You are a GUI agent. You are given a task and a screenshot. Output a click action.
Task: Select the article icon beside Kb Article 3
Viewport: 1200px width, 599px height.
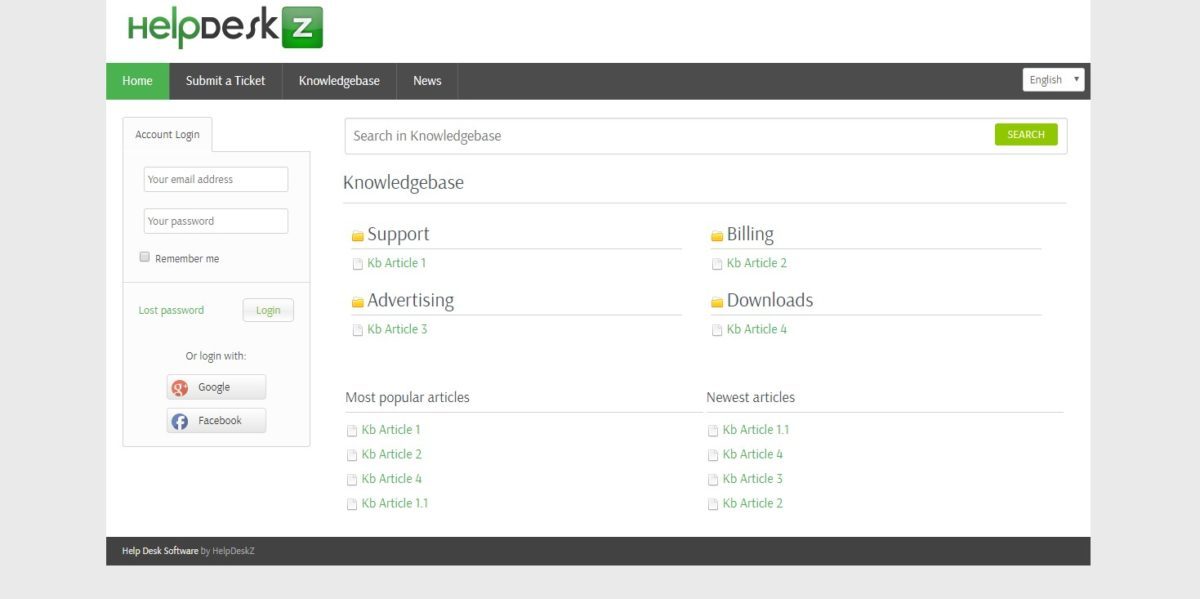tap(357, 329)
